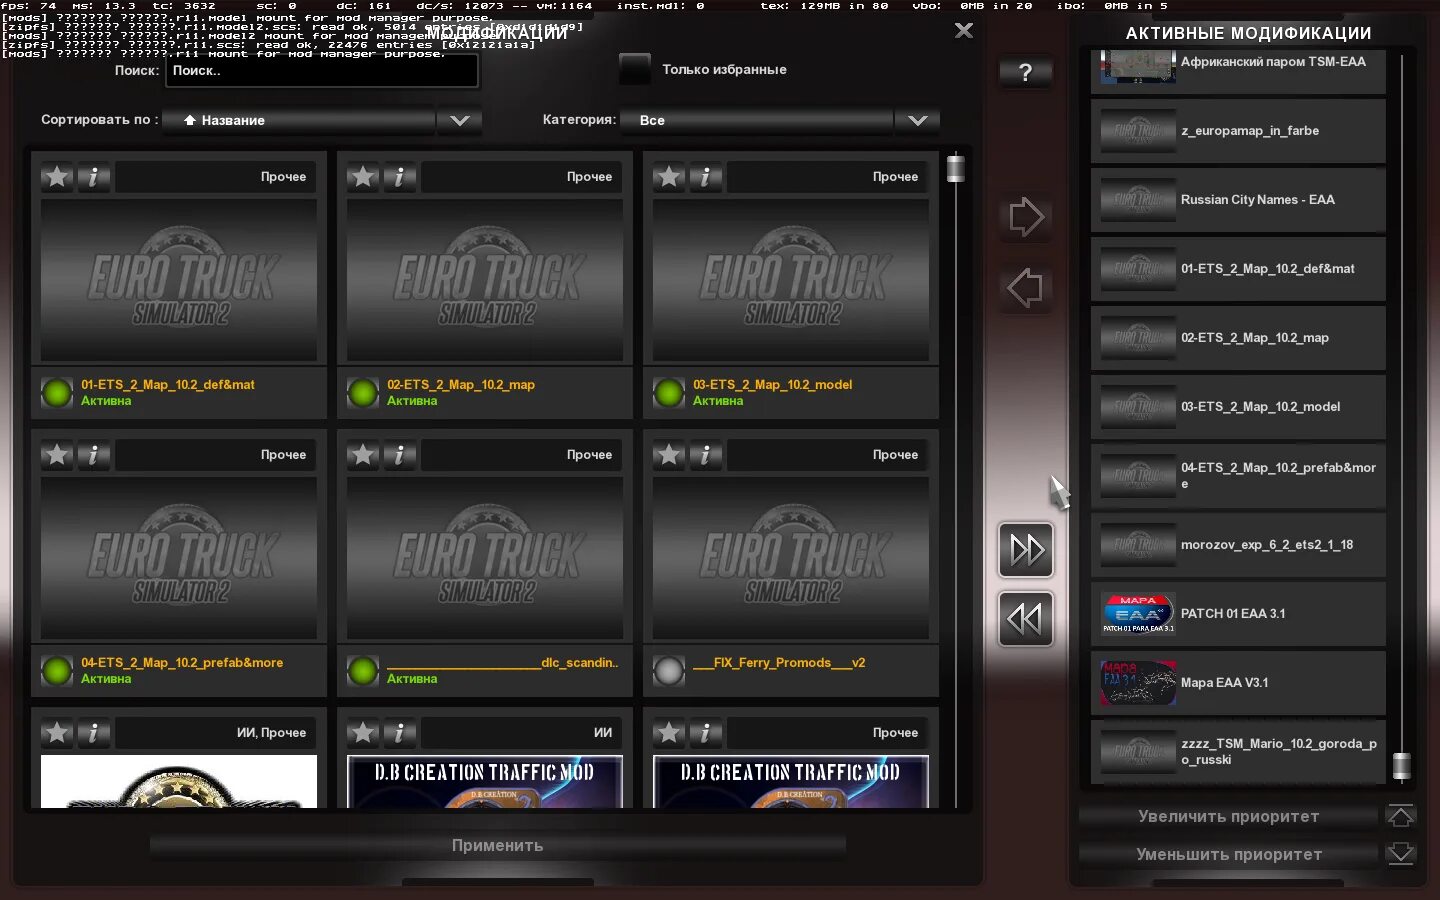Grab the active mods list scrollbar handle
1440x900 pixels.
(1402, 766)
